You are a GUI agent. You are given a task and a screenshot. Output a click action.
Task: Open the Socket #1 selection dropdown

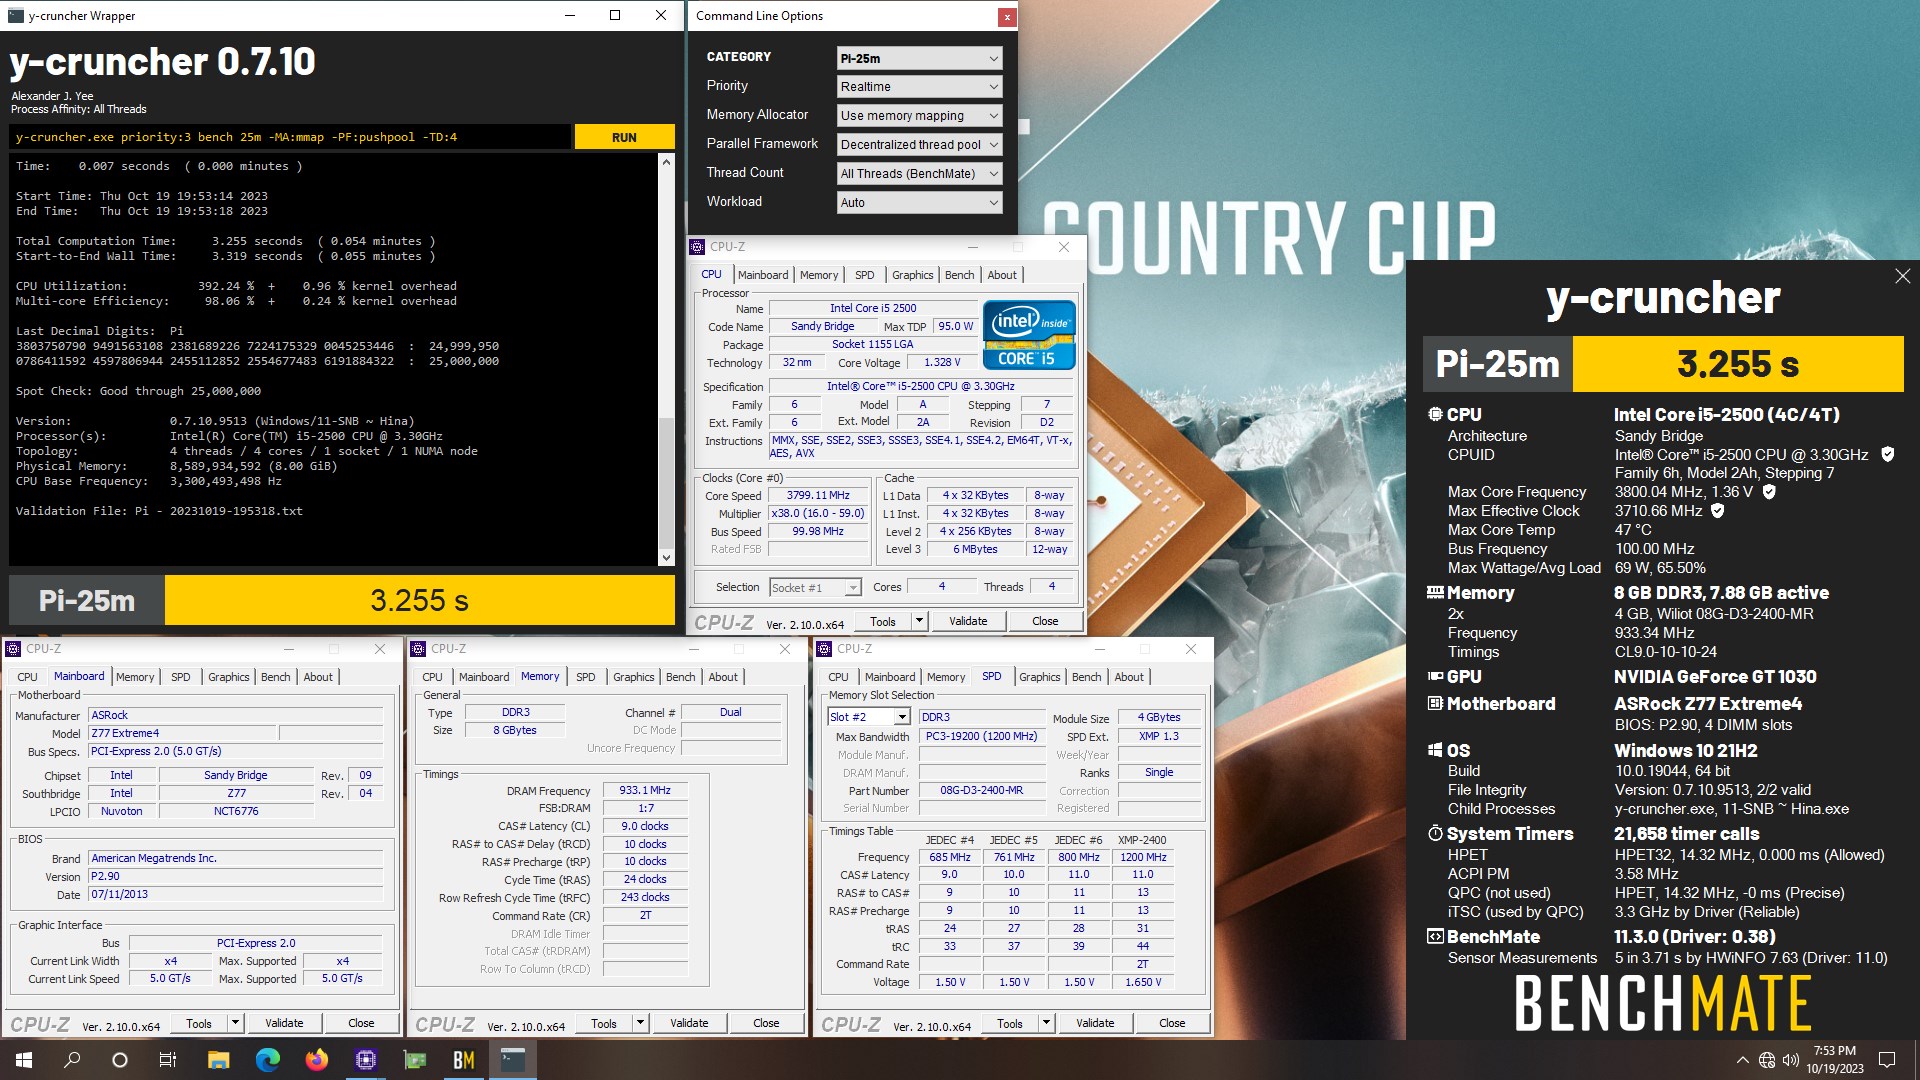815,588
